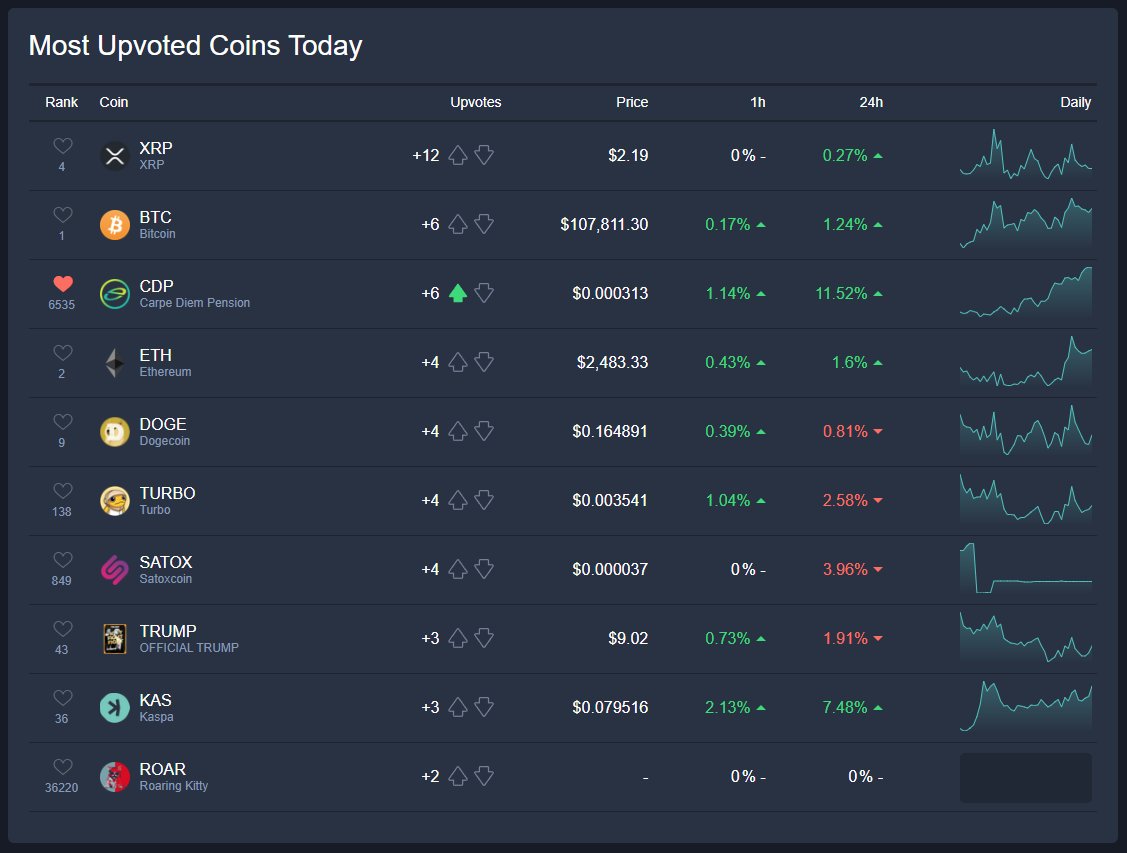The image size is (1127, 853).
Task: Click the Price column header
Action: click(632, 102)
